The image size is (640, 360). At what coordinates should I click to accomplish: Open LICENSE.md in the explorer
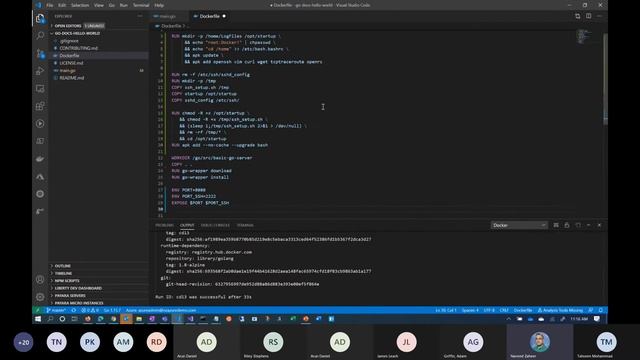(x=98, y=63)
